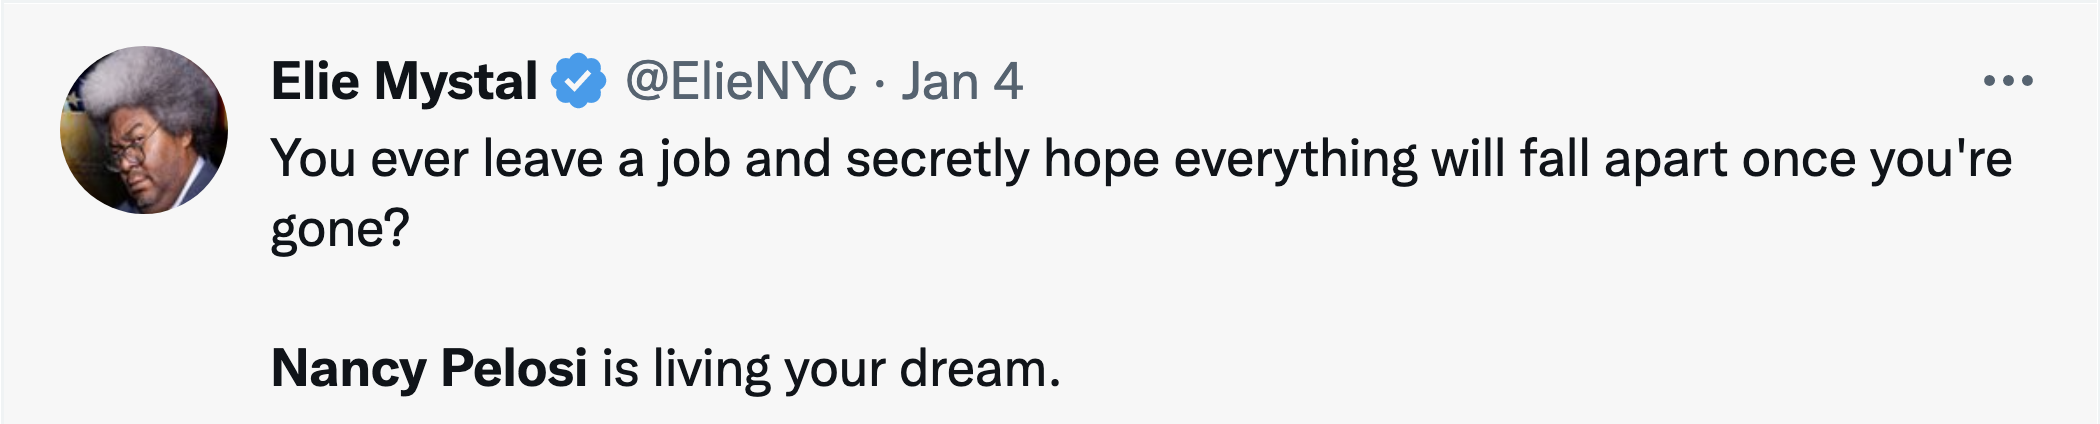2100x424 pixels.
Task: Click "is living your dream." text
Action: point(830,368)
